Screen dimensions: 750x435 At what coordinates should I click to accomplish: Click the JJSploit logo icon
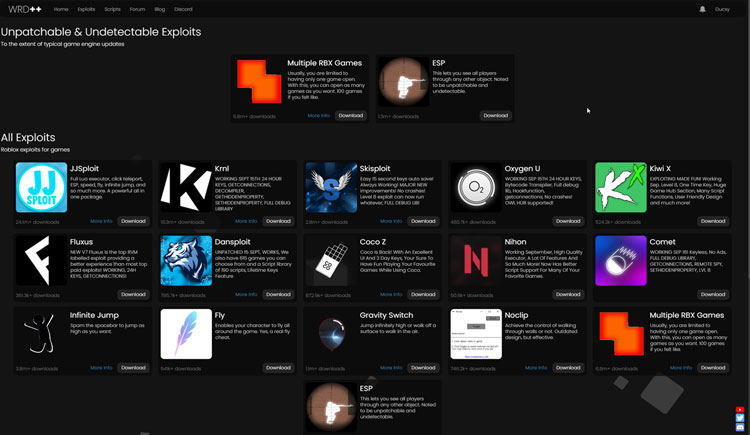[41, 188]
